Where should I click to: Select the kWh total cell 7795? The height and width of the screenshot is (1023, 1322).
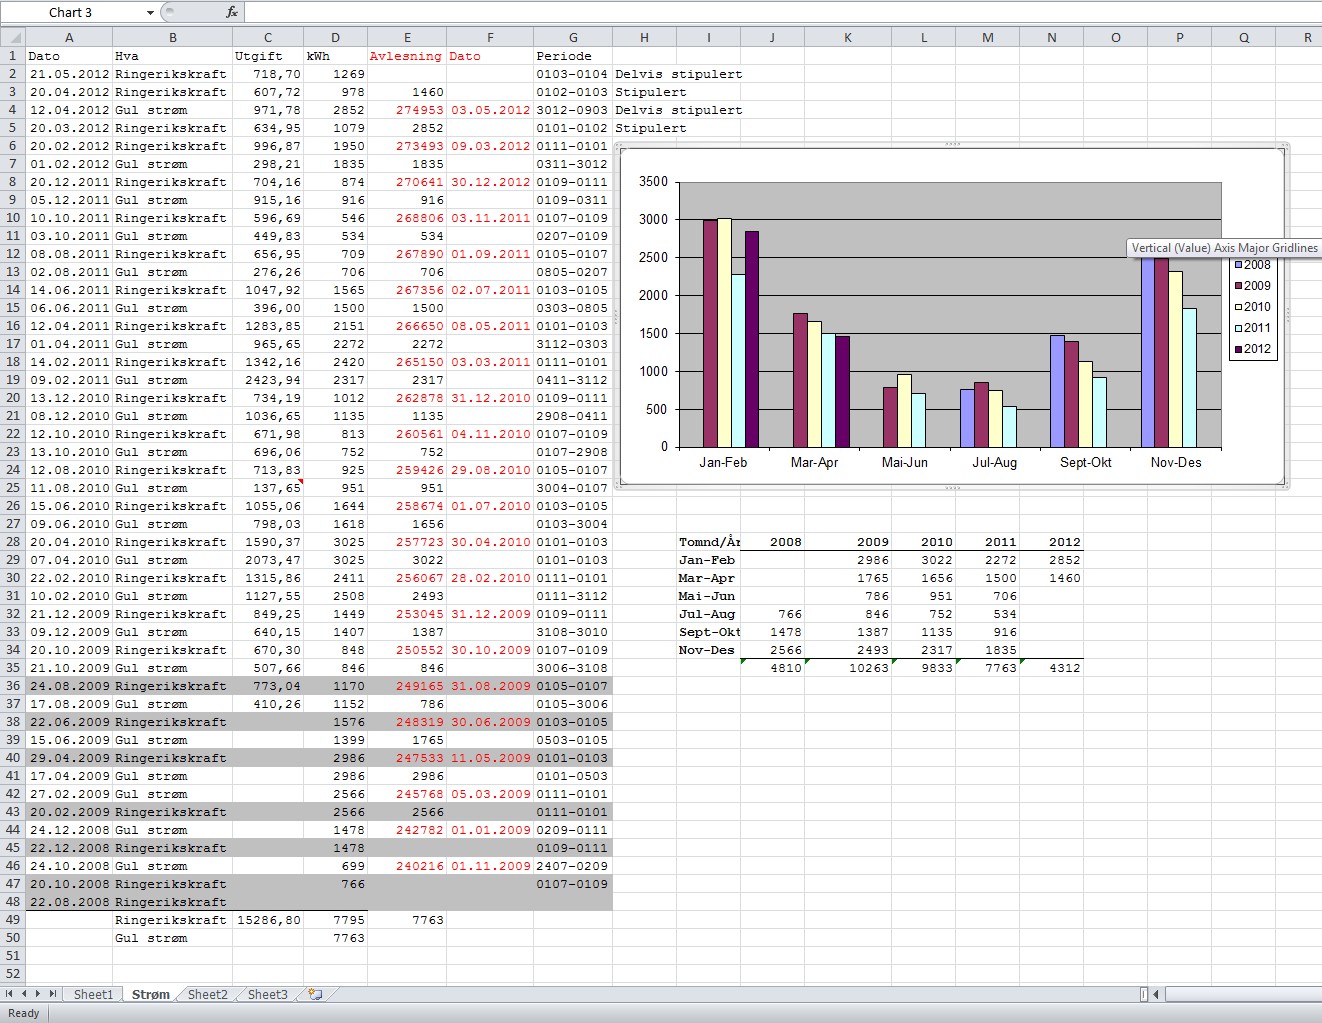pos(335,920)
